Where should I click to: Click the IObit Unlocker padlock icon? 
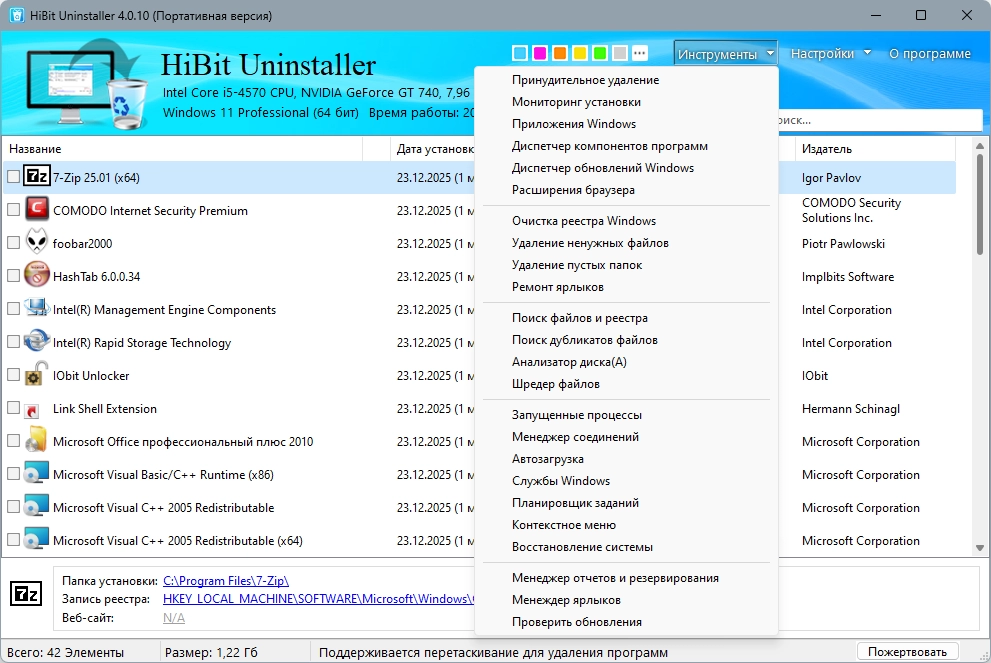(36, 374)
